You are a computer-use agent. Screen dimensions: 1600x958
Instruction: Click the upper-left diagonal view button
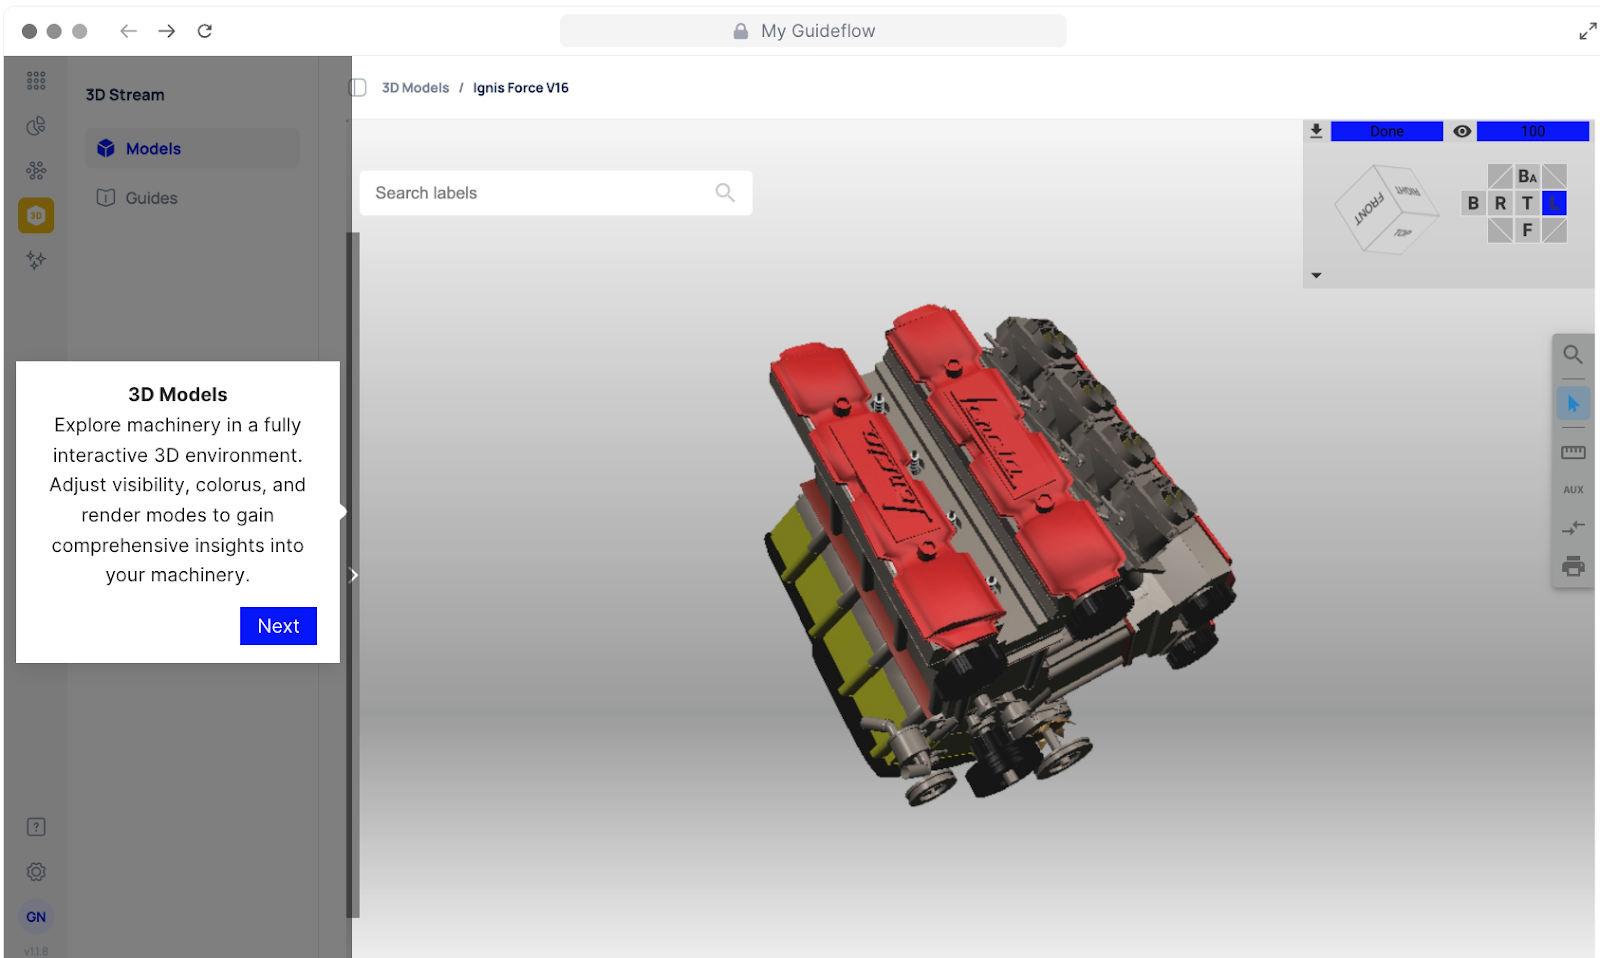click(1500, 177)
